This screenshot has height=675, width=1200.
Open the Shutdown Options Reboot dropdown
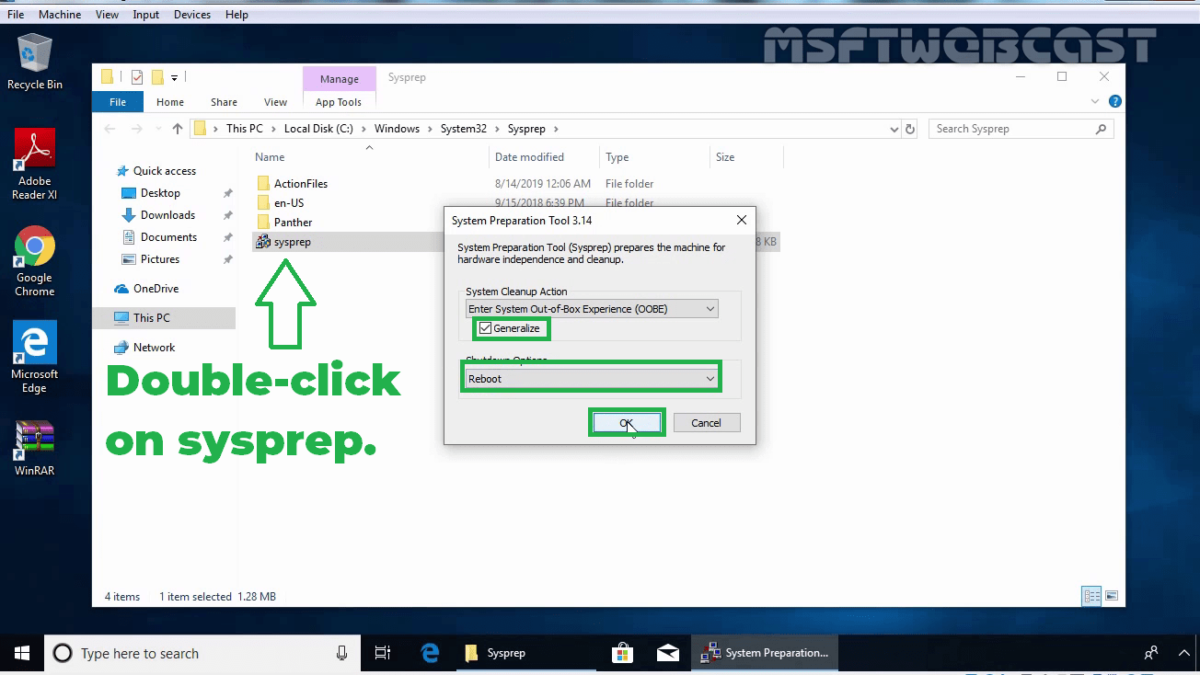pyautogui.click(x=591, y=379)
